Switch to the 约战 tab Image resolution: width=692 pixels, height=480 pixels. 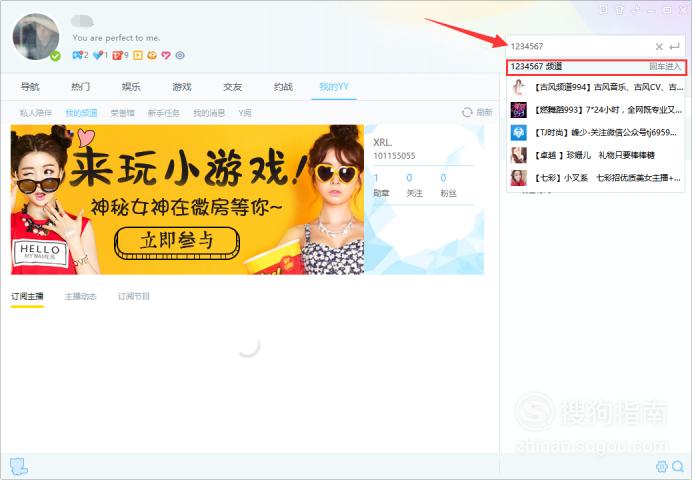click(283, 86)
